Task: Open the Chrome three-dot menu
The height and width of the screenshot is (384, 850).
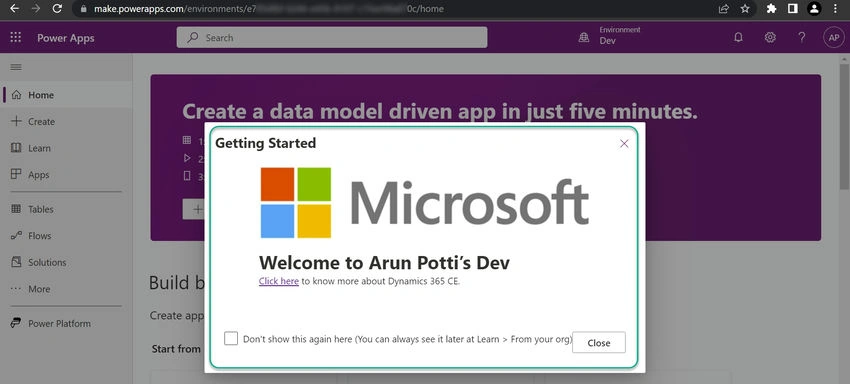Action: point(835,9)
